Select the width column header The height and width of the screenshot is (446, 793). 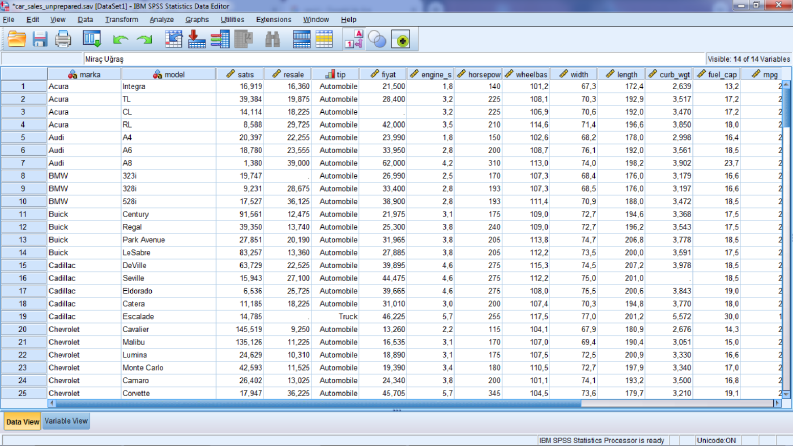[574, 74]
